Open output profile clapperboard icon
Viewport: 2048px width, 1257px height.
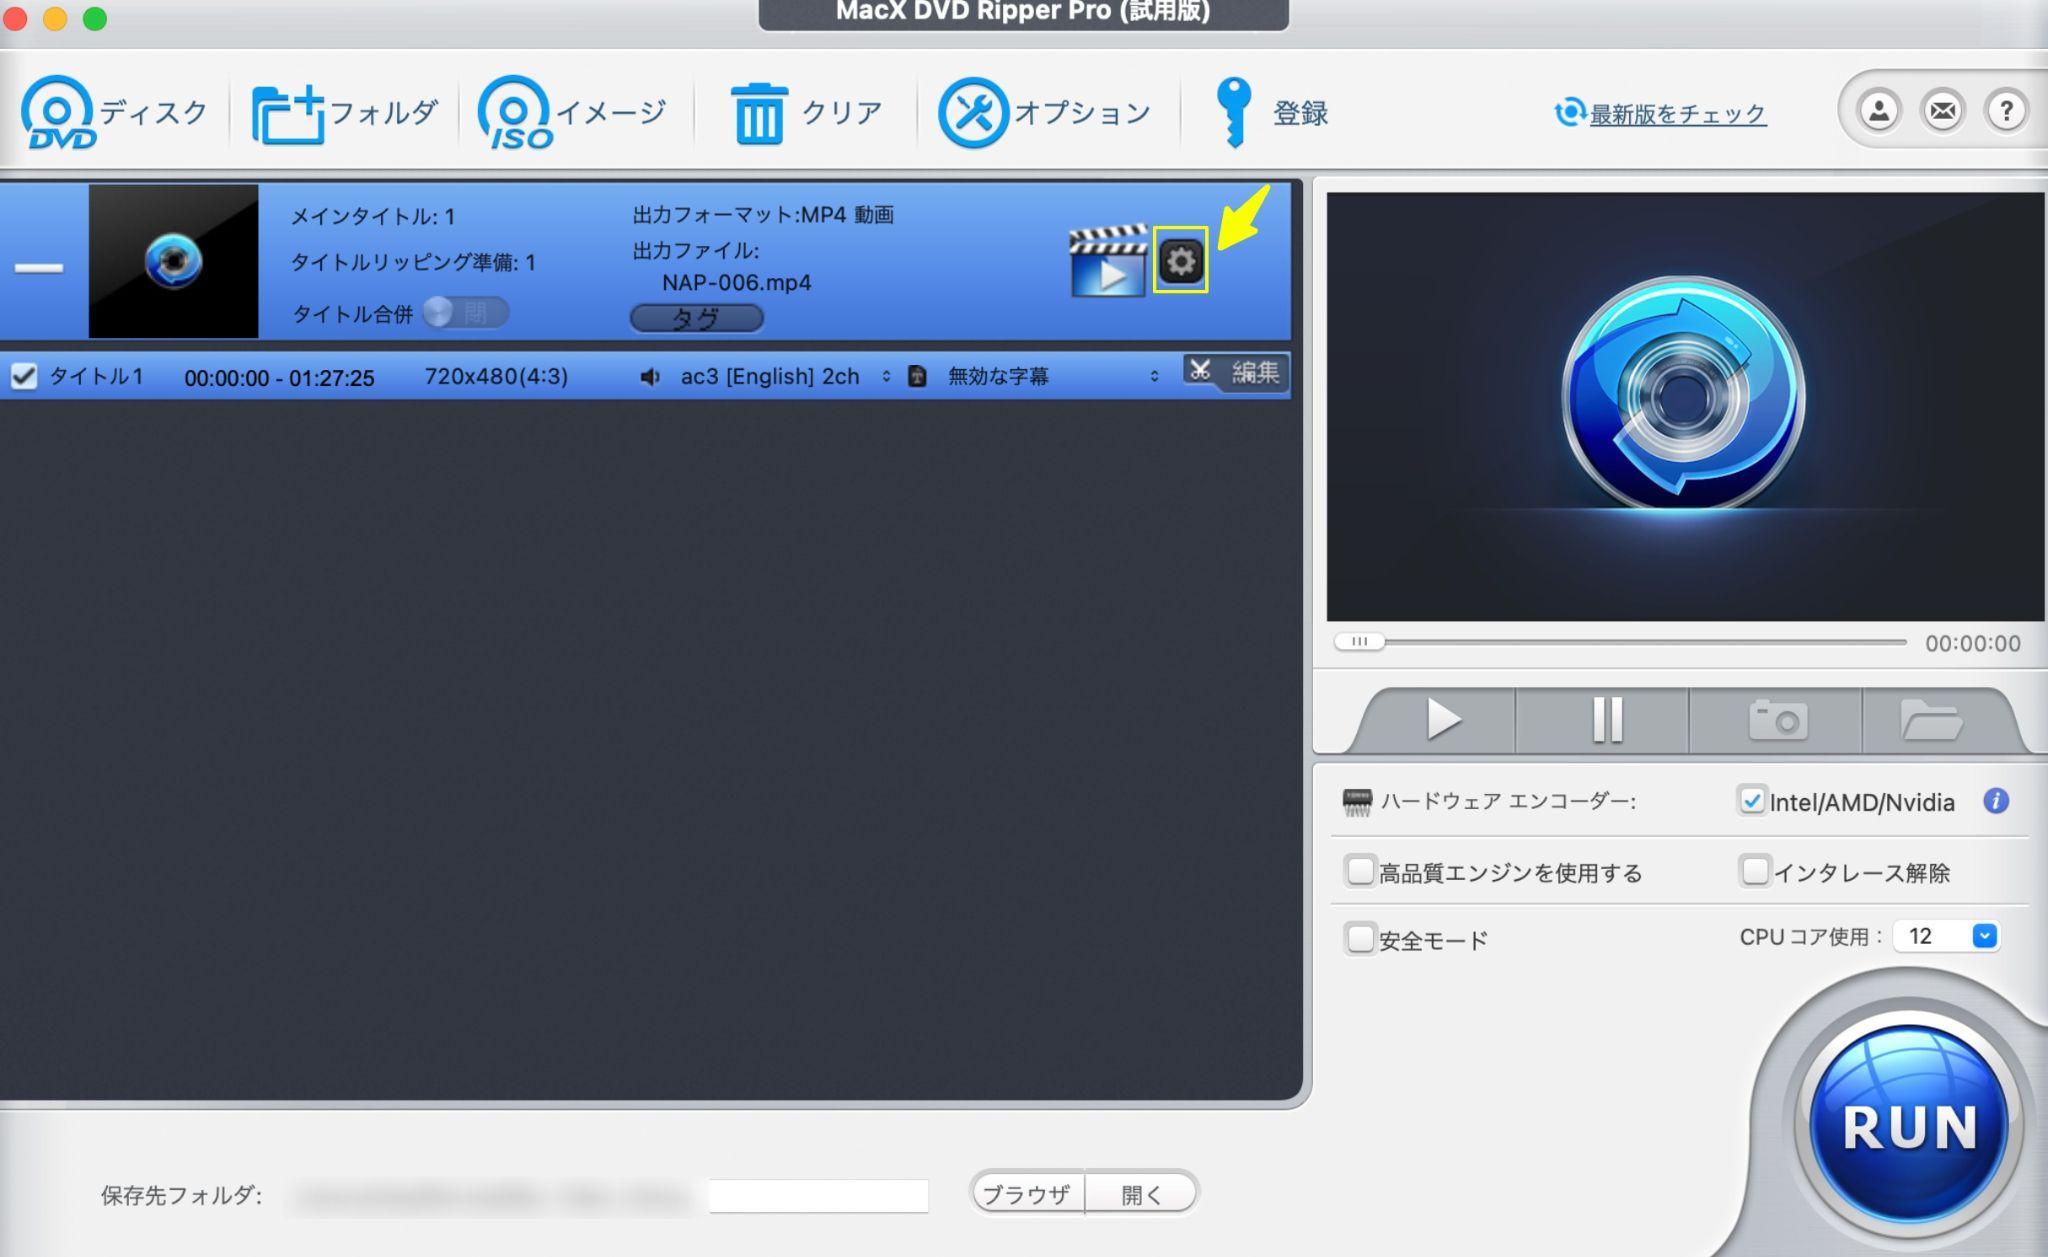pos(1107,261)
